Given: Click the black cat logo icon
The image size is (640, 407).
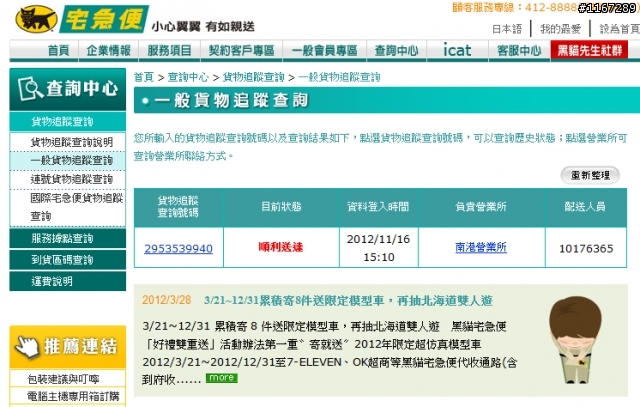Looking at the screenshot, I should (x=36, y=19).
